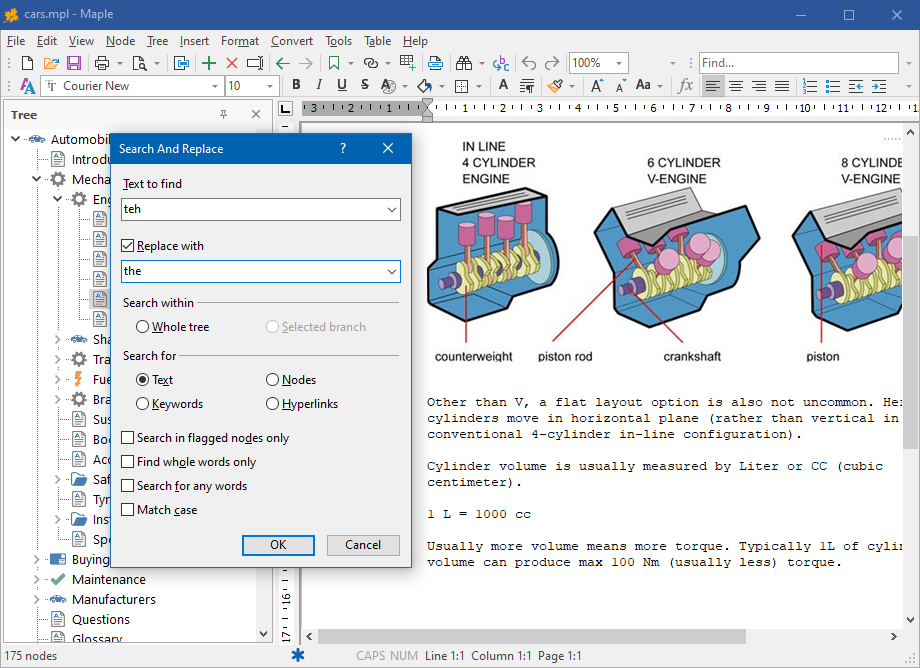Undo the last action
The height and width of the screenshot is (668, 920).
pos(529,63)
